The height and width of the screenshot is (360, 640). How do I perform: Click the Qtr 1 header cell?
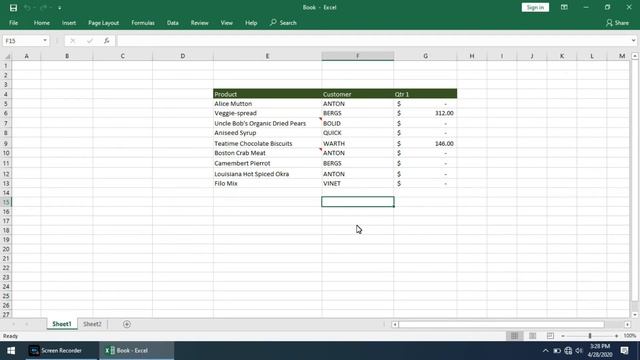tap(425, 94)
